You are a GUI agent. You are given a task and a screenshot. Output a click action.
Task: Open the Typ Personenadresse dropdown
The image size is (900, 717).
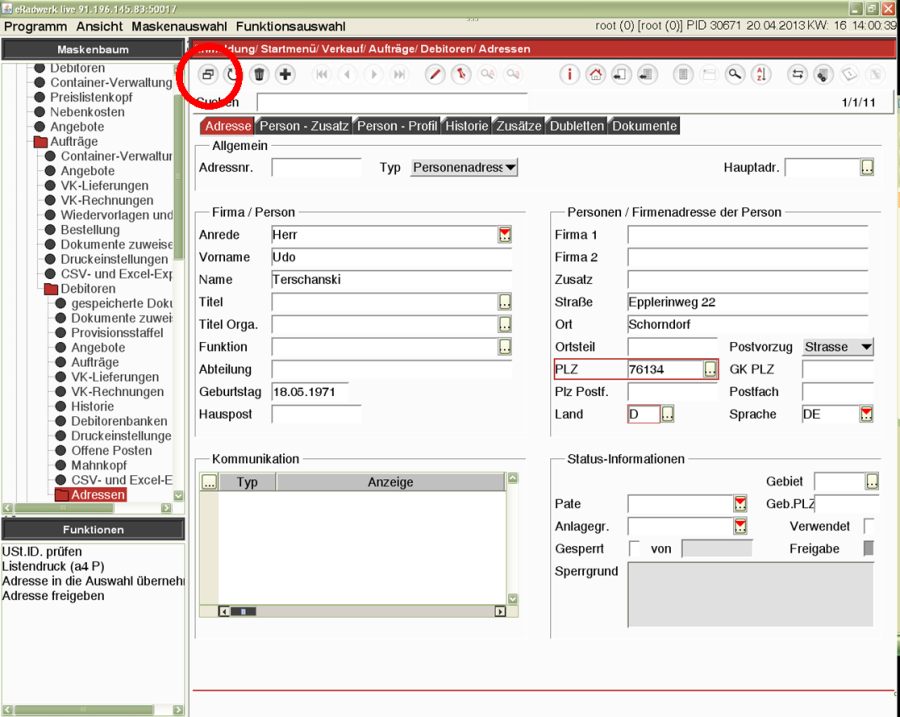click(x=464, y=168)
